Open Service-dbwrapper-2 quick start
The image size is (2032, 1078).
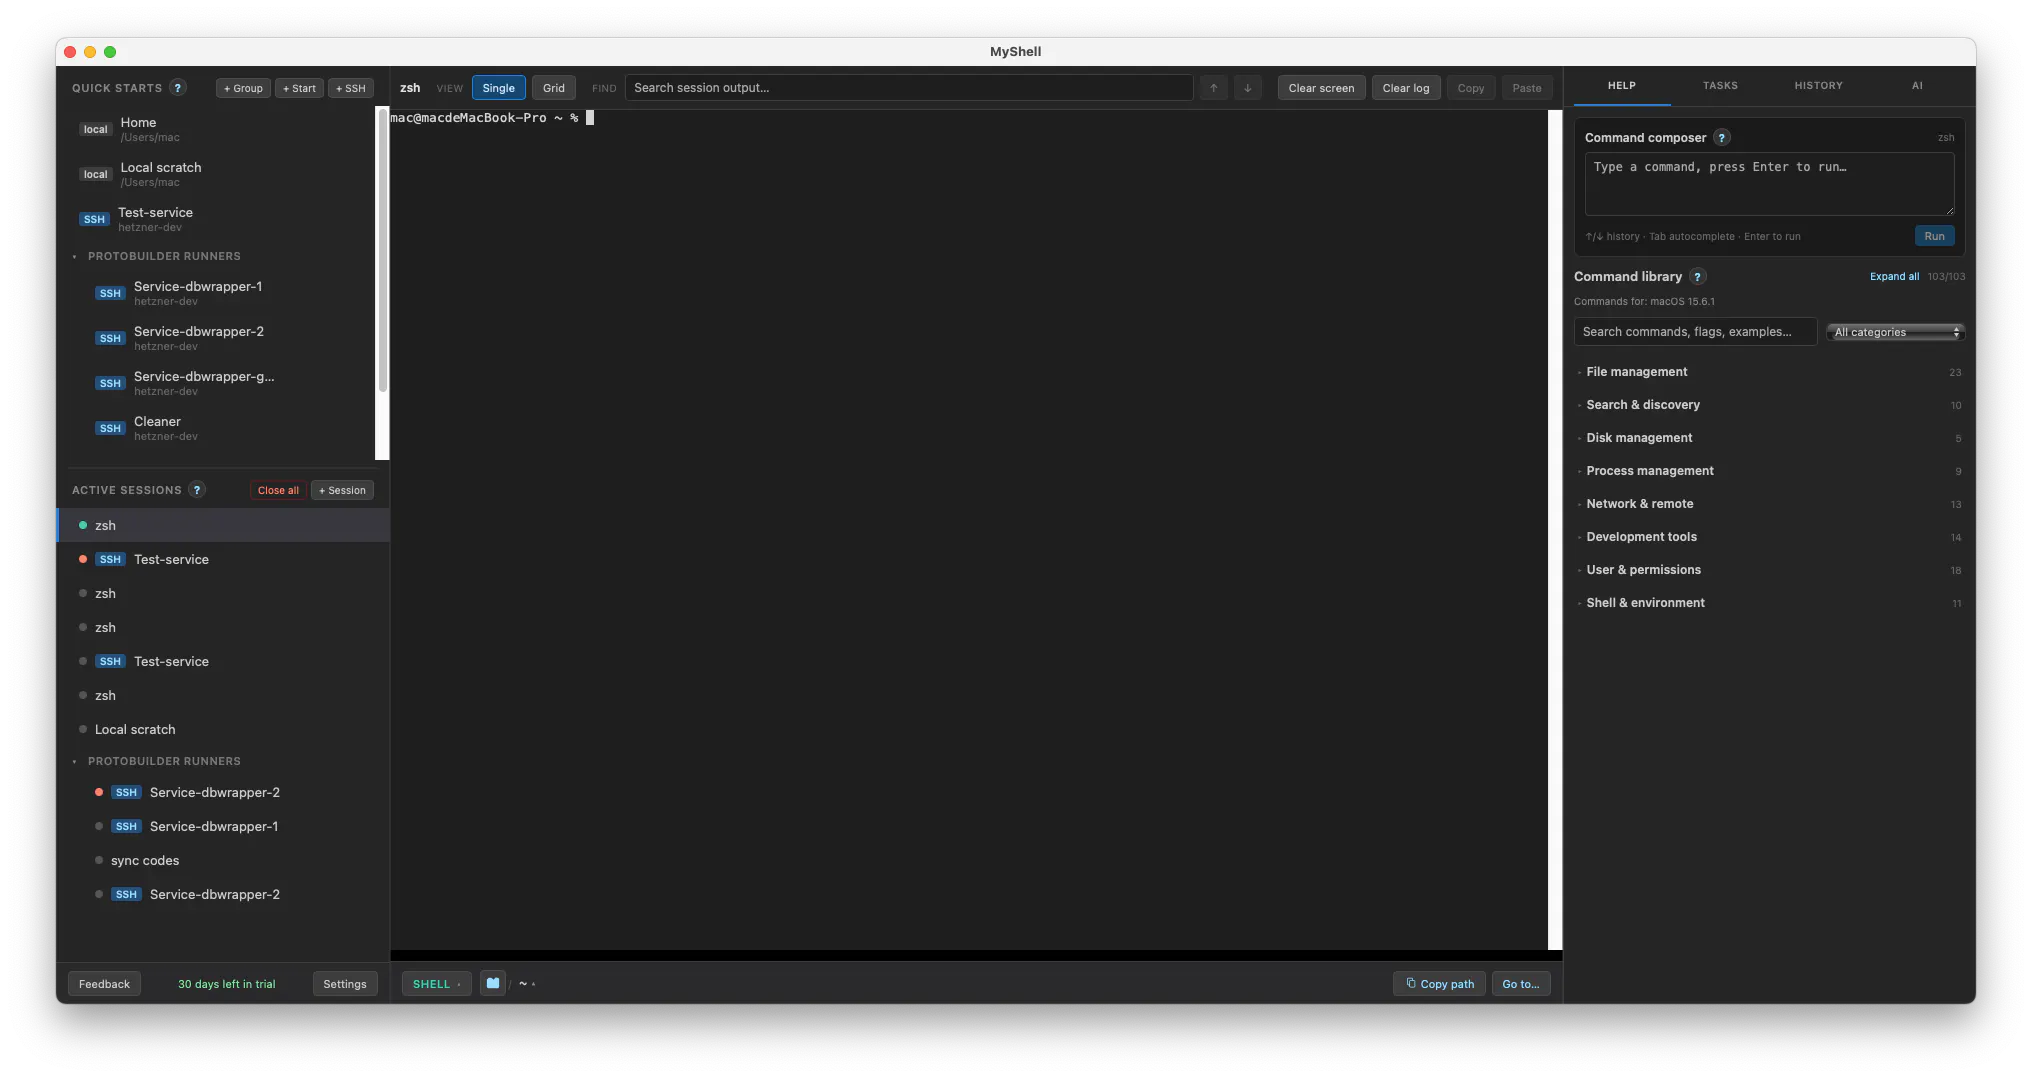tap(223, 339)
